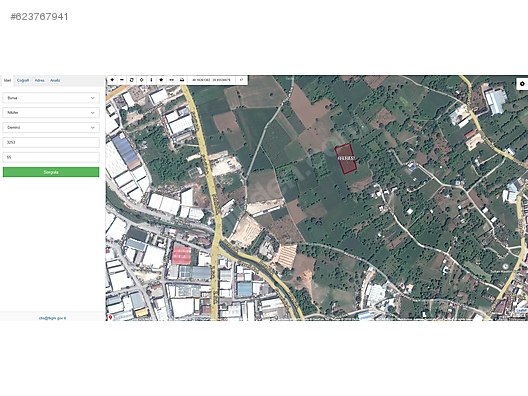Zoom in with the plus icon

tap(112, 80)
